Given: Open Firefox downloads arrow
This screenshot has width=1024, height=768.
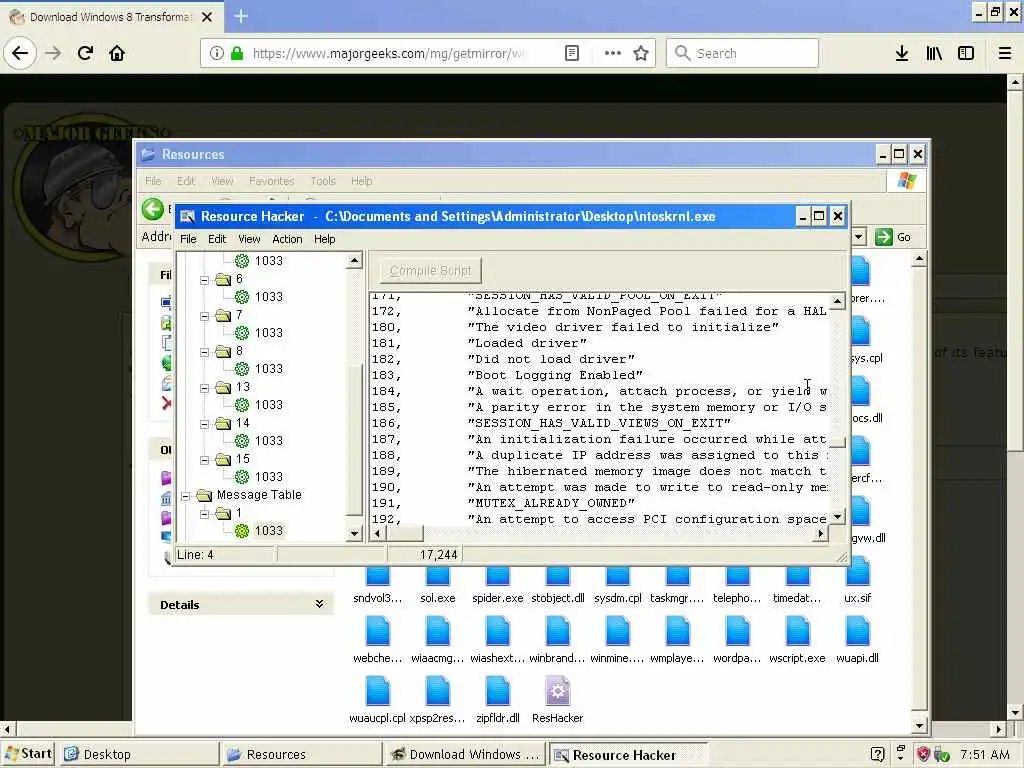Looking at the screenshot, I should tap(902, 53).
